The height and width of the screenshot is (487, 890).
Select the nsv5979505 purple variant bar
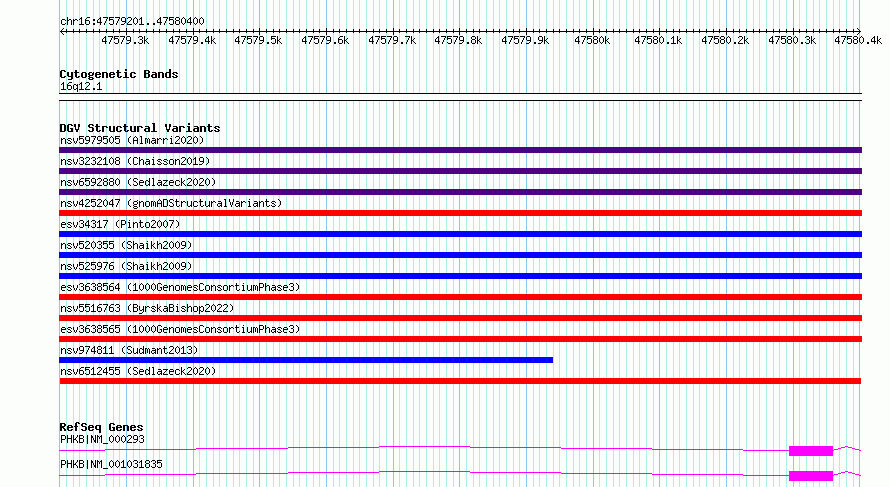coord(460,150)
